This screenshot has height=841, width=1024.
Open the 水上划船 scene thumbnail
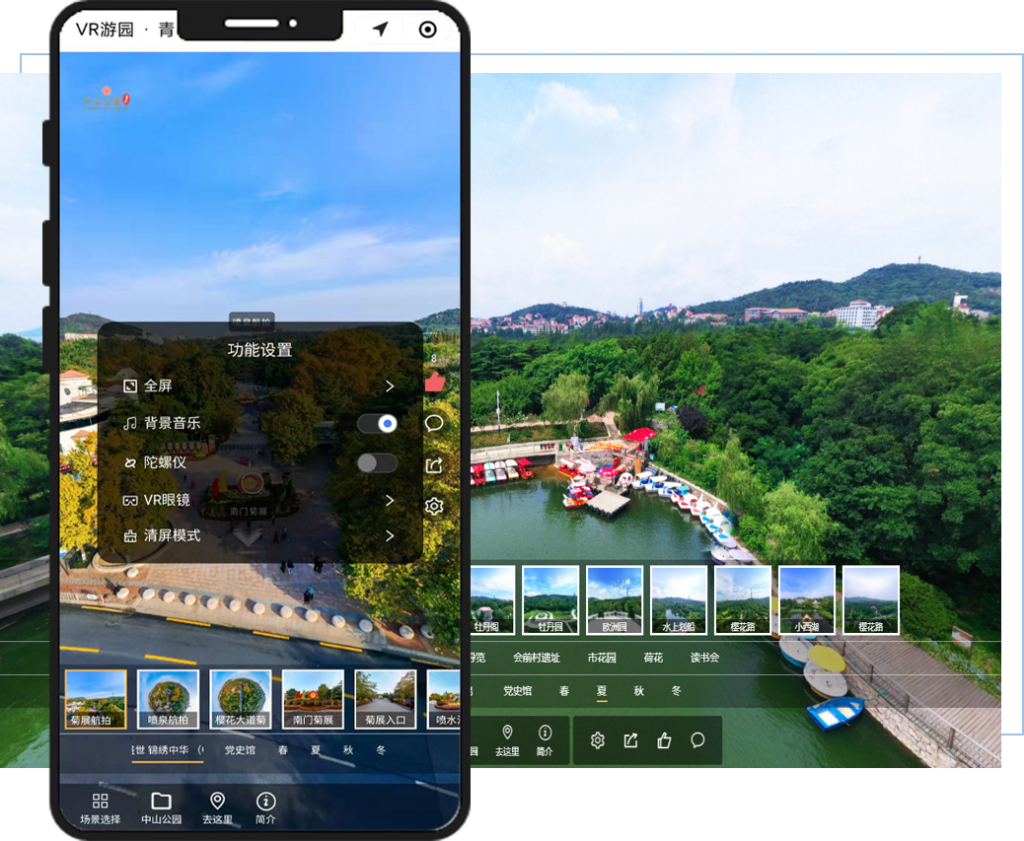coord(679,600)
